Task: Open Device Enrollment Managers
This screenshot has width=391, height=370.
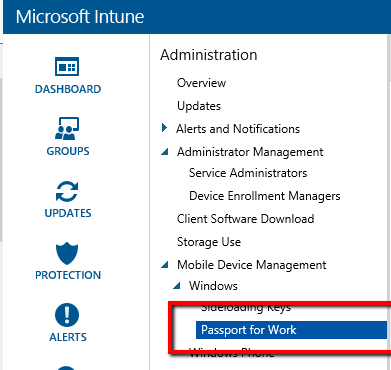Action: pyautogui.click(x=265, y=196)
